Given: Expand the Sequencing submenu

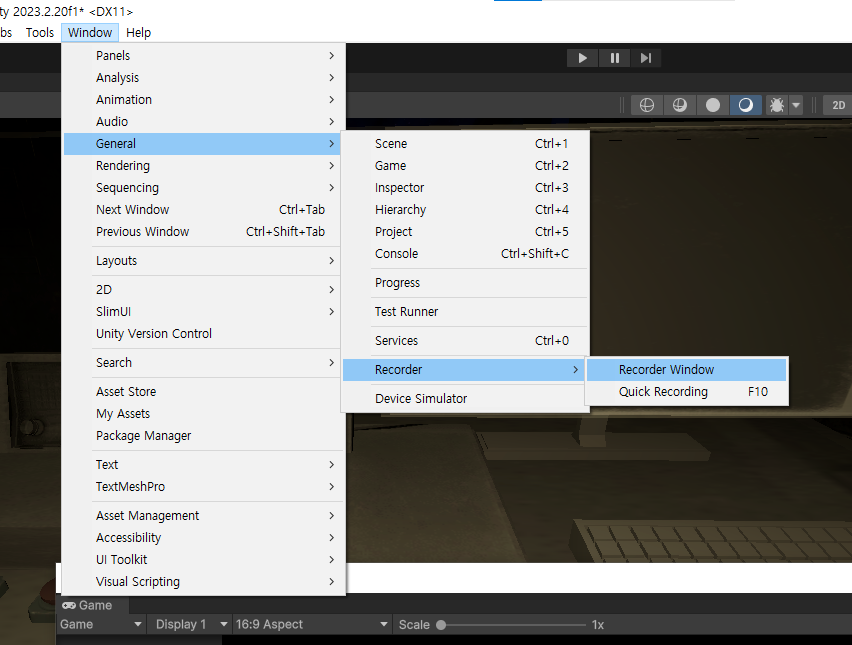Looking at the screenshot, I should pos(204,187).
